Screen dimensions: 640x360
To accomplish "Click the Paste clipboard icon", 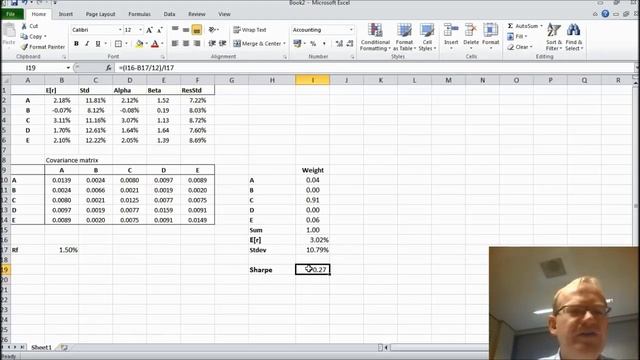I will click(x=9, y=31).
